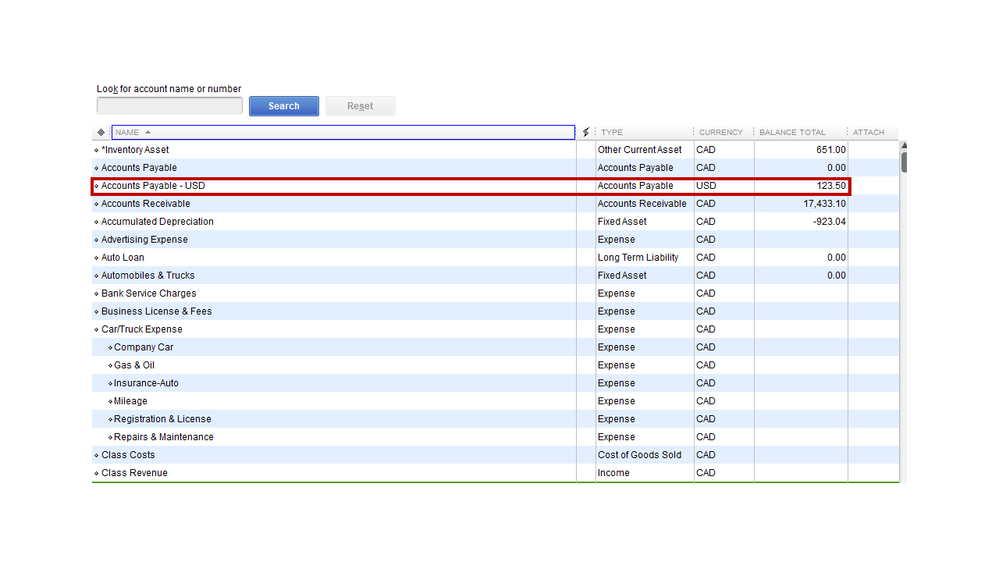Select the Insurance-Auto subaccount
This screenshot has height=562, width=999.
click(x=496, y=383)
